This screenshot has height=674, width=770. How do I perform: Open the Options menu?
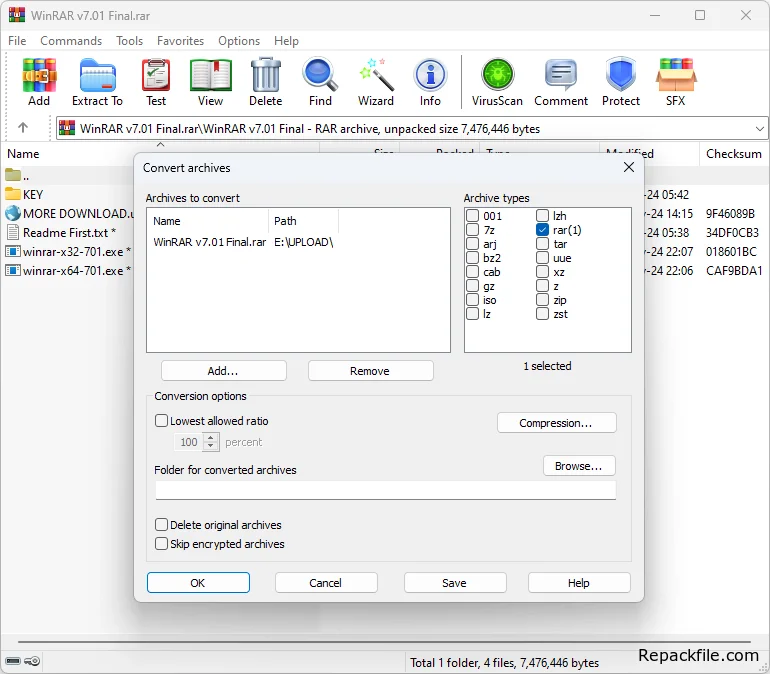click(239, 41)
